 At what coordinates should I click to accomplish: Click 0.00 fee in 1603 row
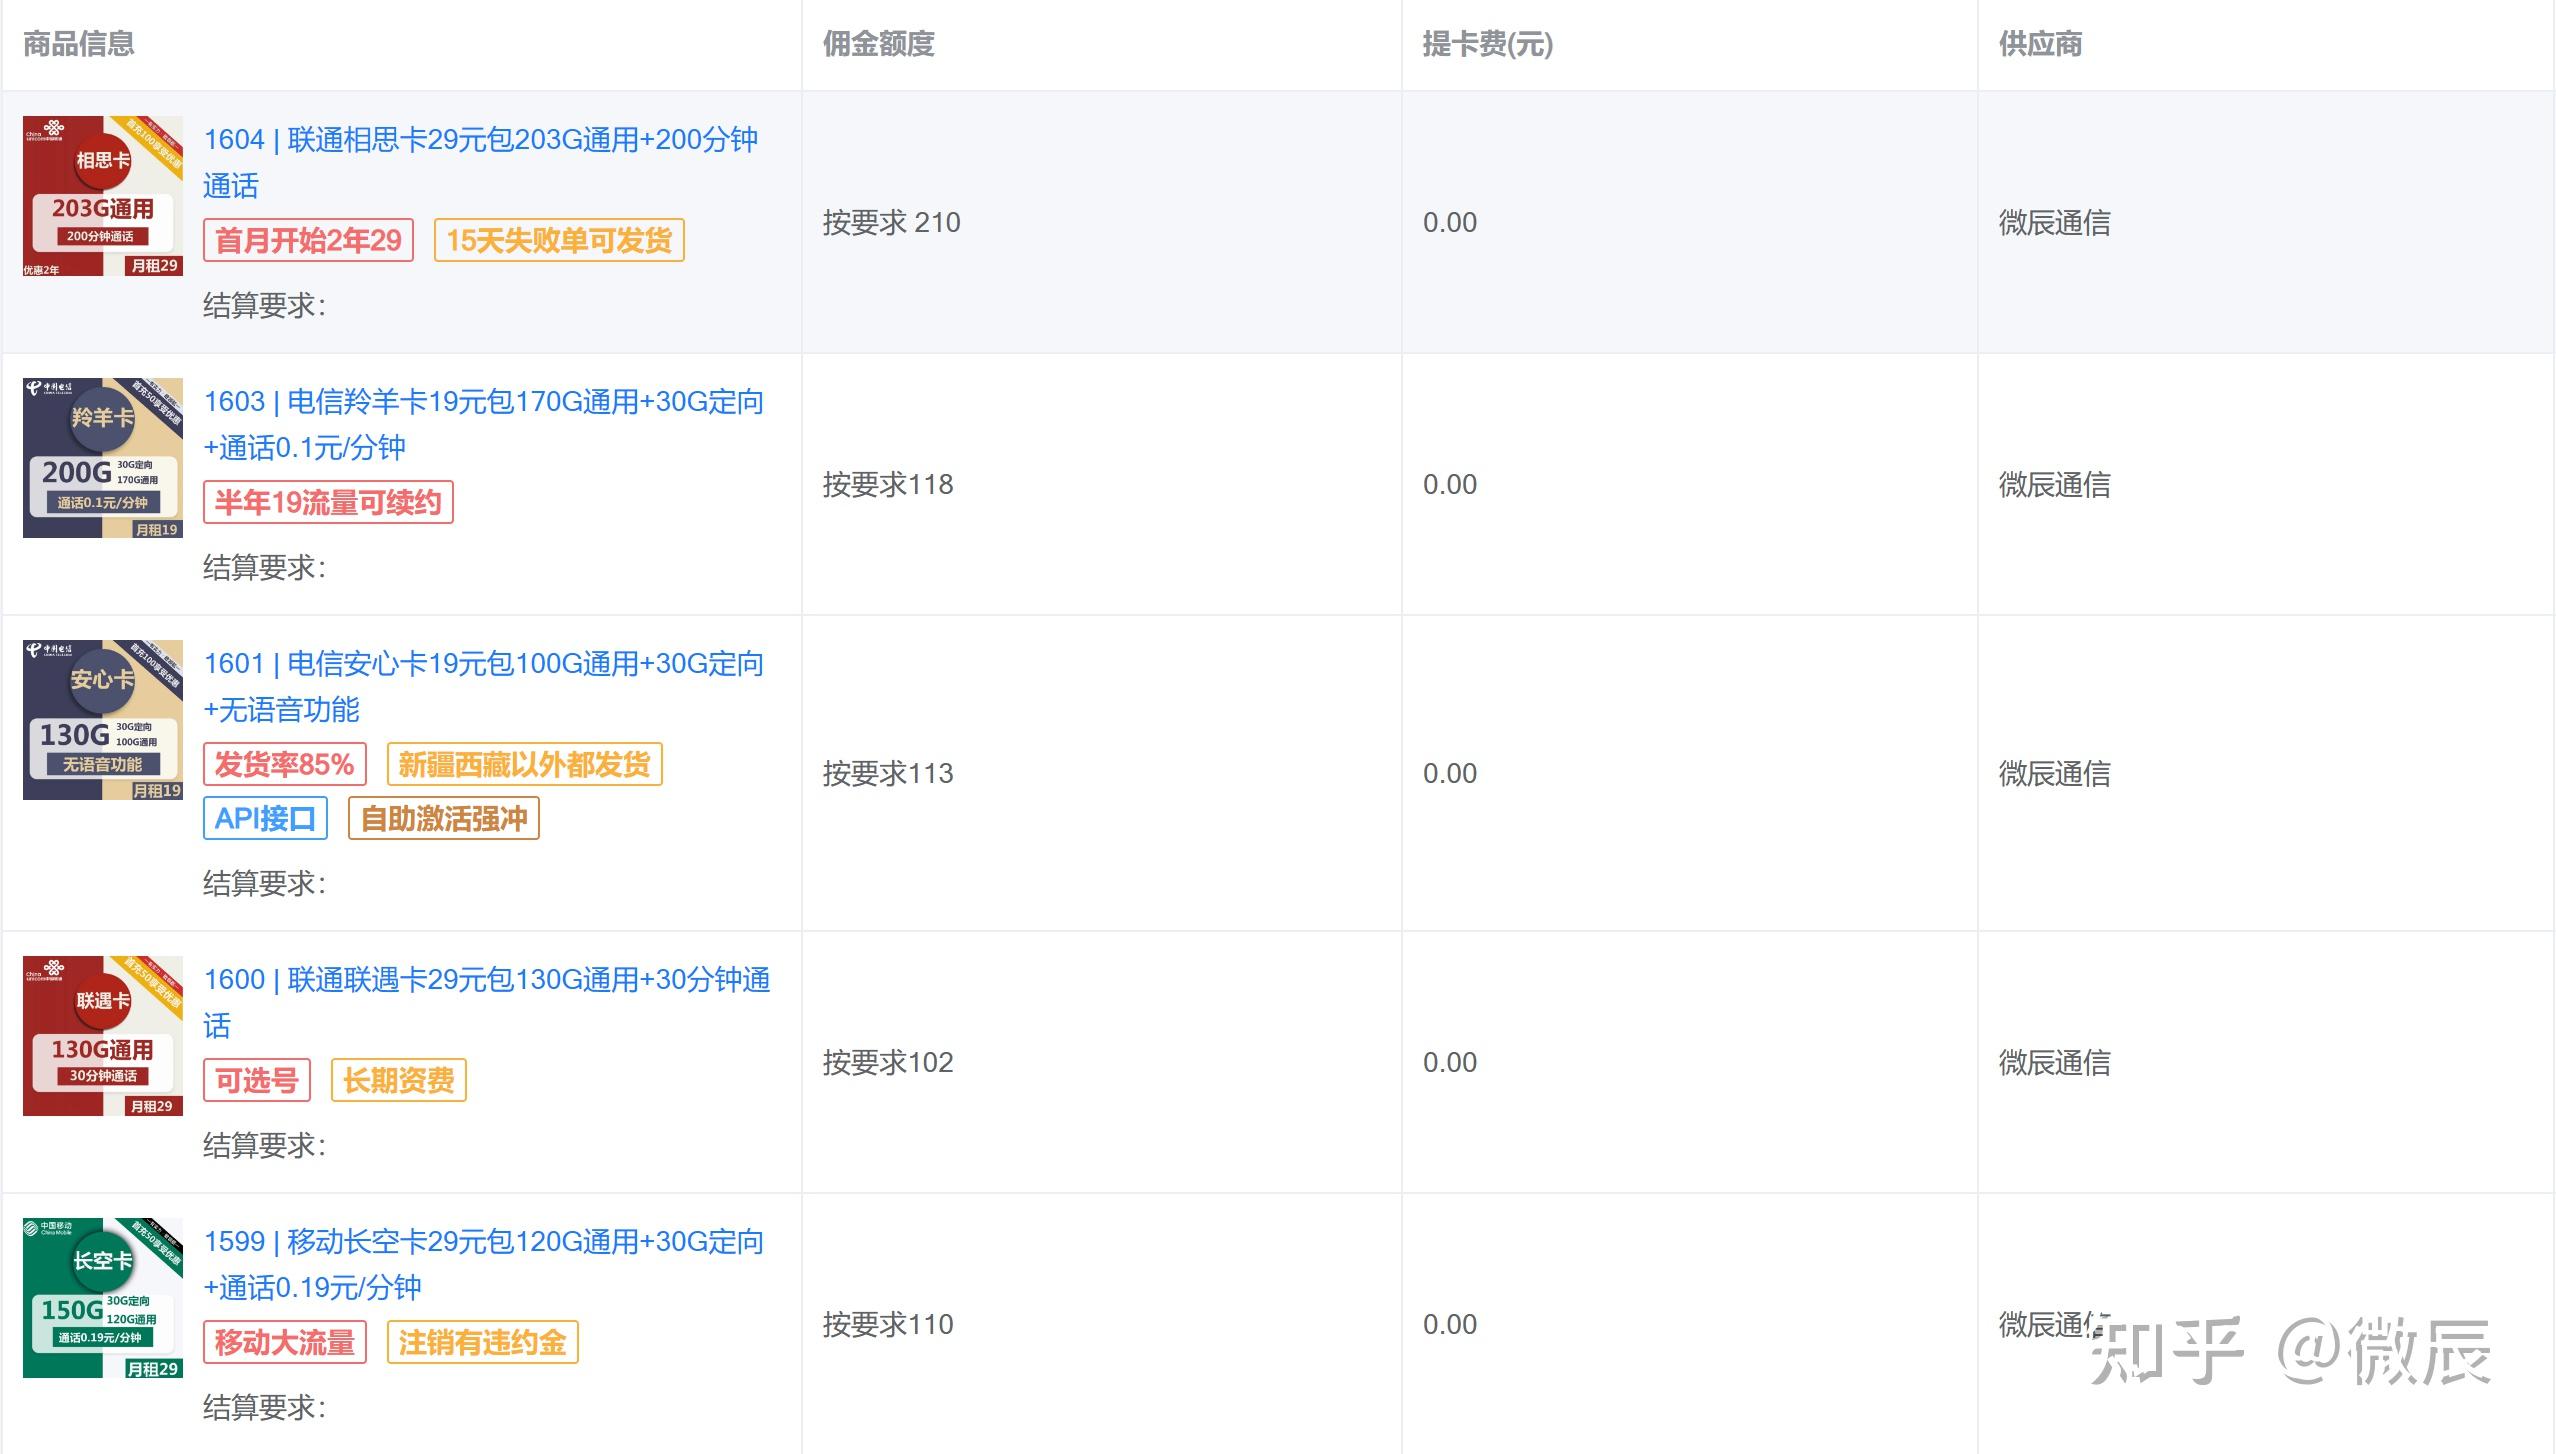point(1450,484)
